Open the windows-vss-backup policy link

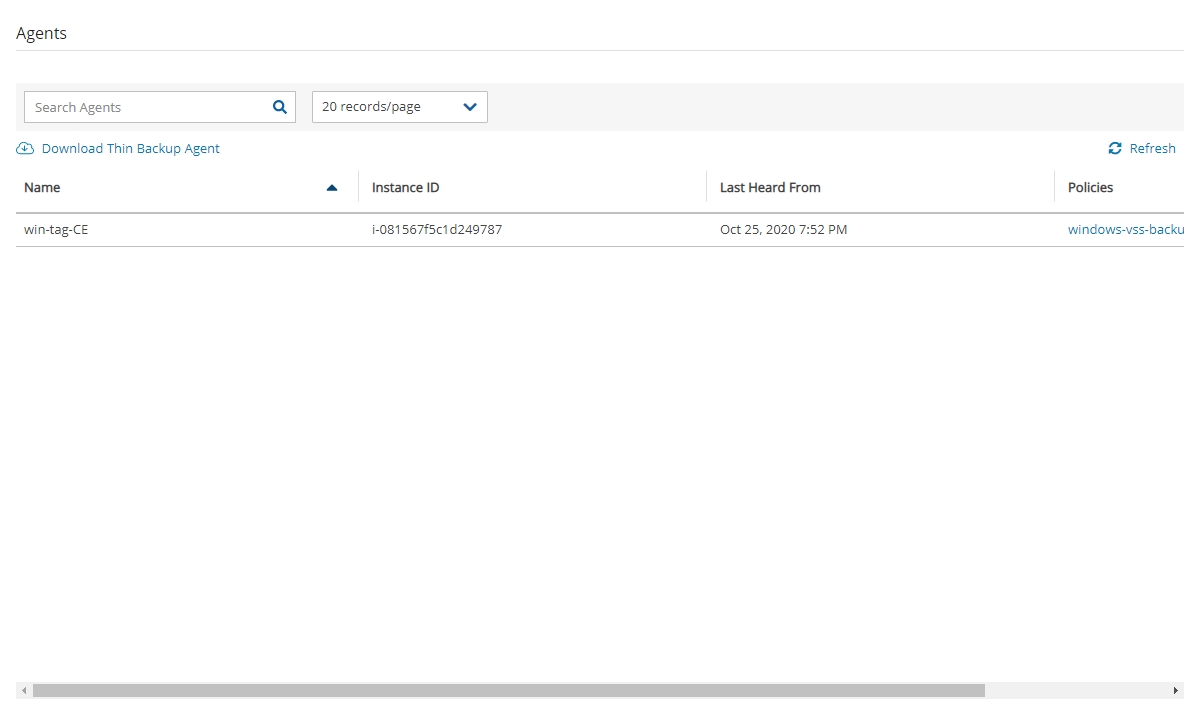click(x=1125, y=230)
